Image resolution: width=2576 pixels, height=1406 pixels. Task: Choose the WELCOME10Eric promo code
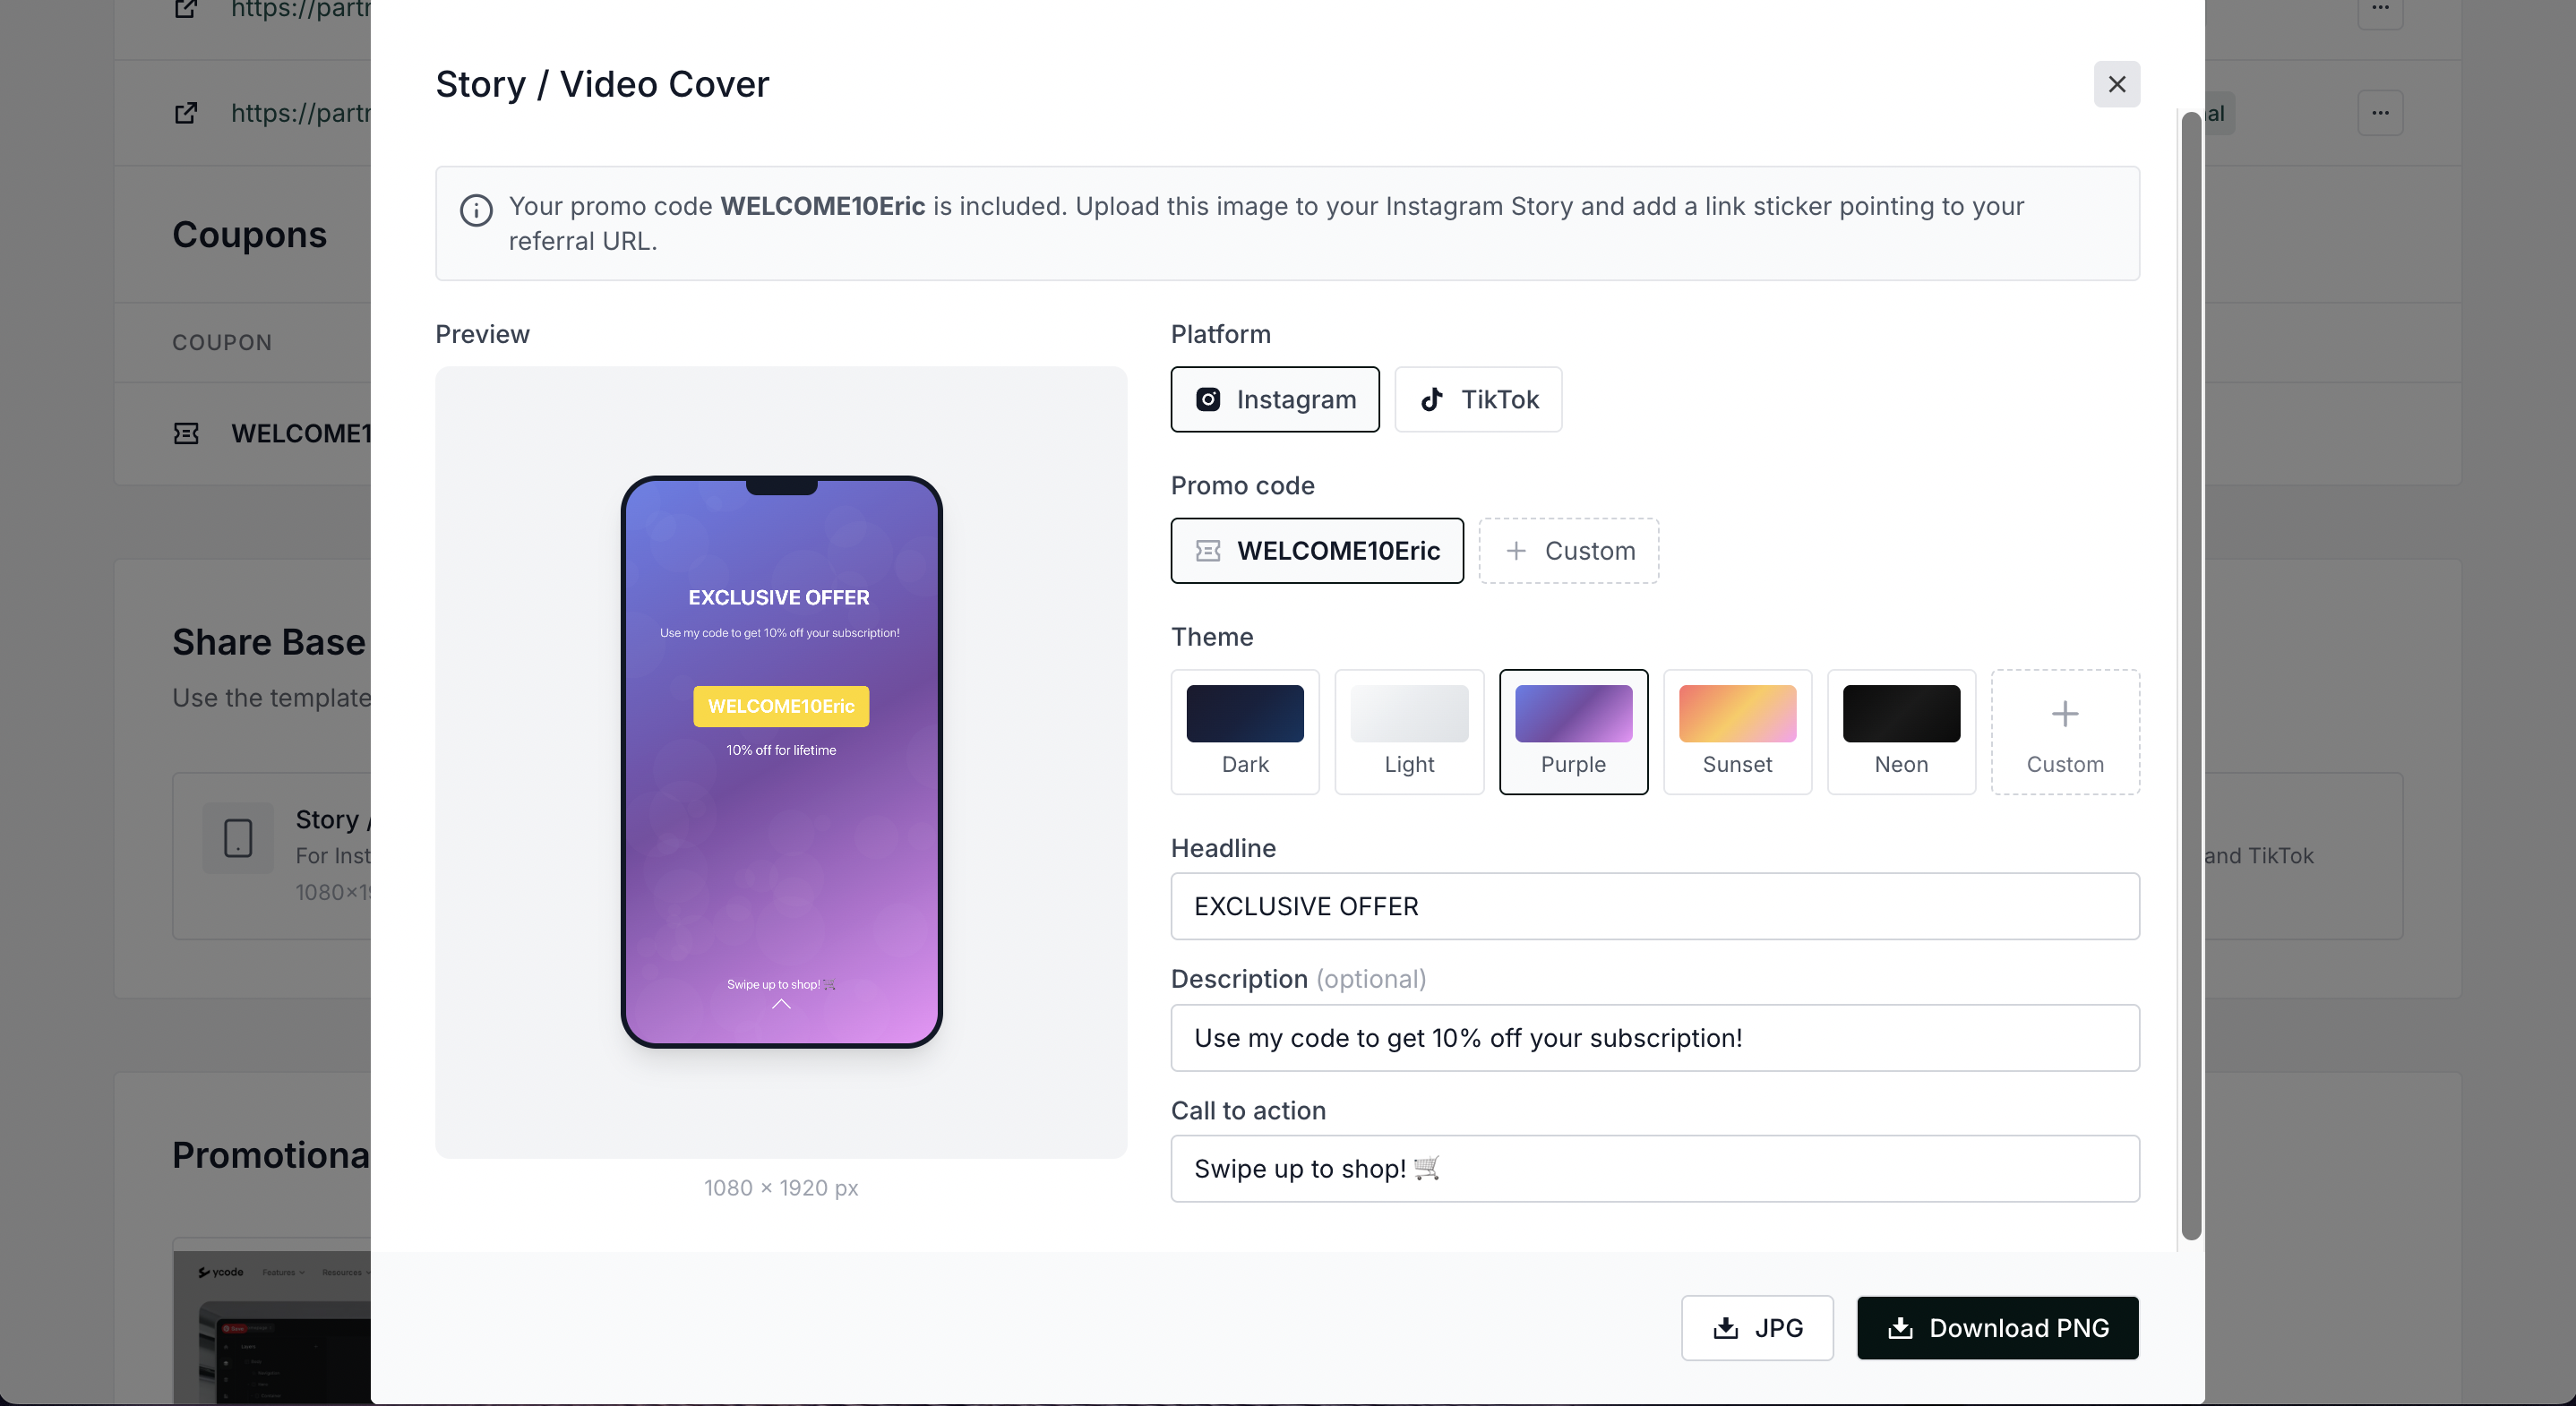1316,550
